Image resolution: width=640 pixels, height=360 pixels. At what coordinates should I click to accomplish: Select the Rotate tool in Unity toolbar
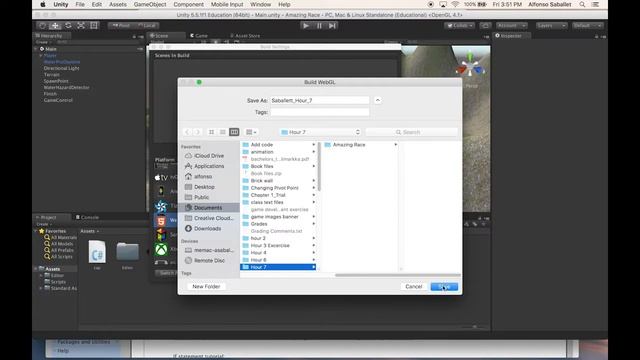coord(68,25)
